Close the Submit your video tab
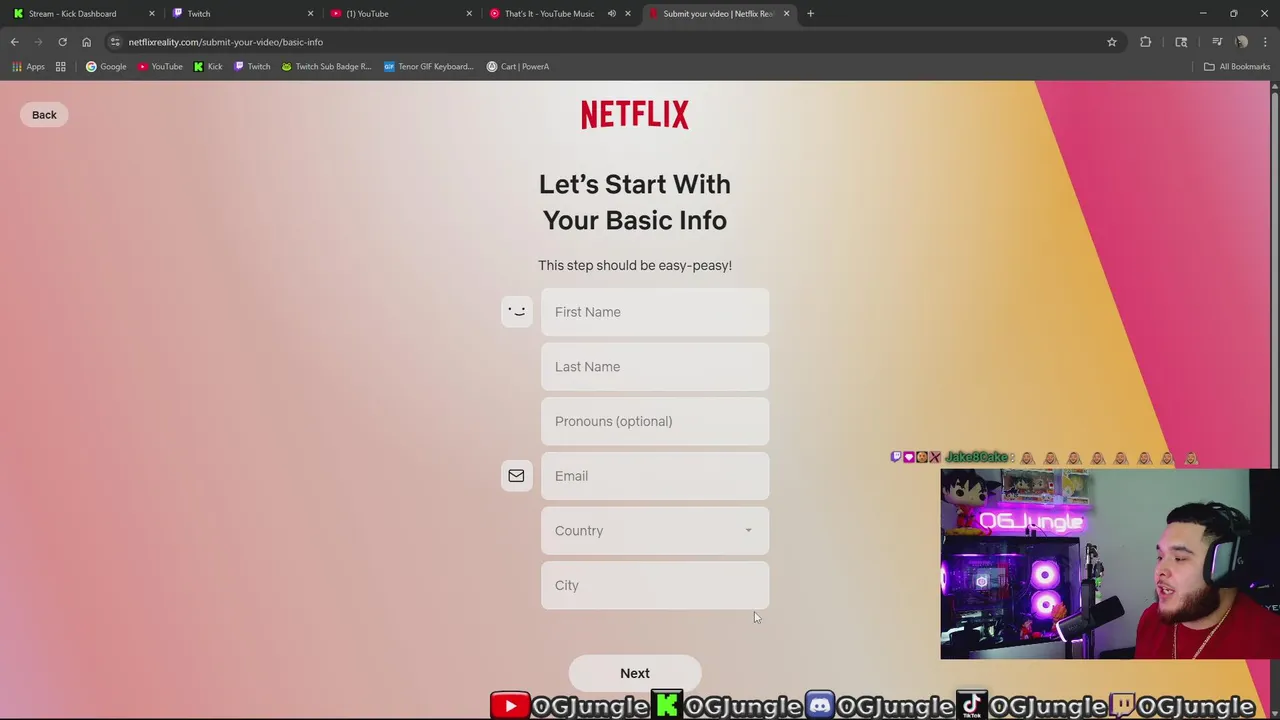This screenshot has width=1280, height=720. (786, 13)
